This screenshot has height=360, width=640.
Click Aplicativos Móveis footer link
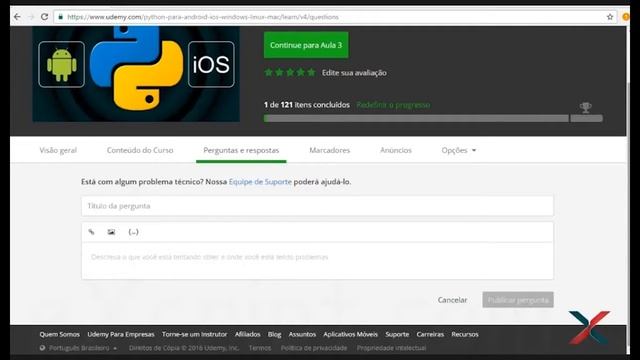(x=351, y=334)
